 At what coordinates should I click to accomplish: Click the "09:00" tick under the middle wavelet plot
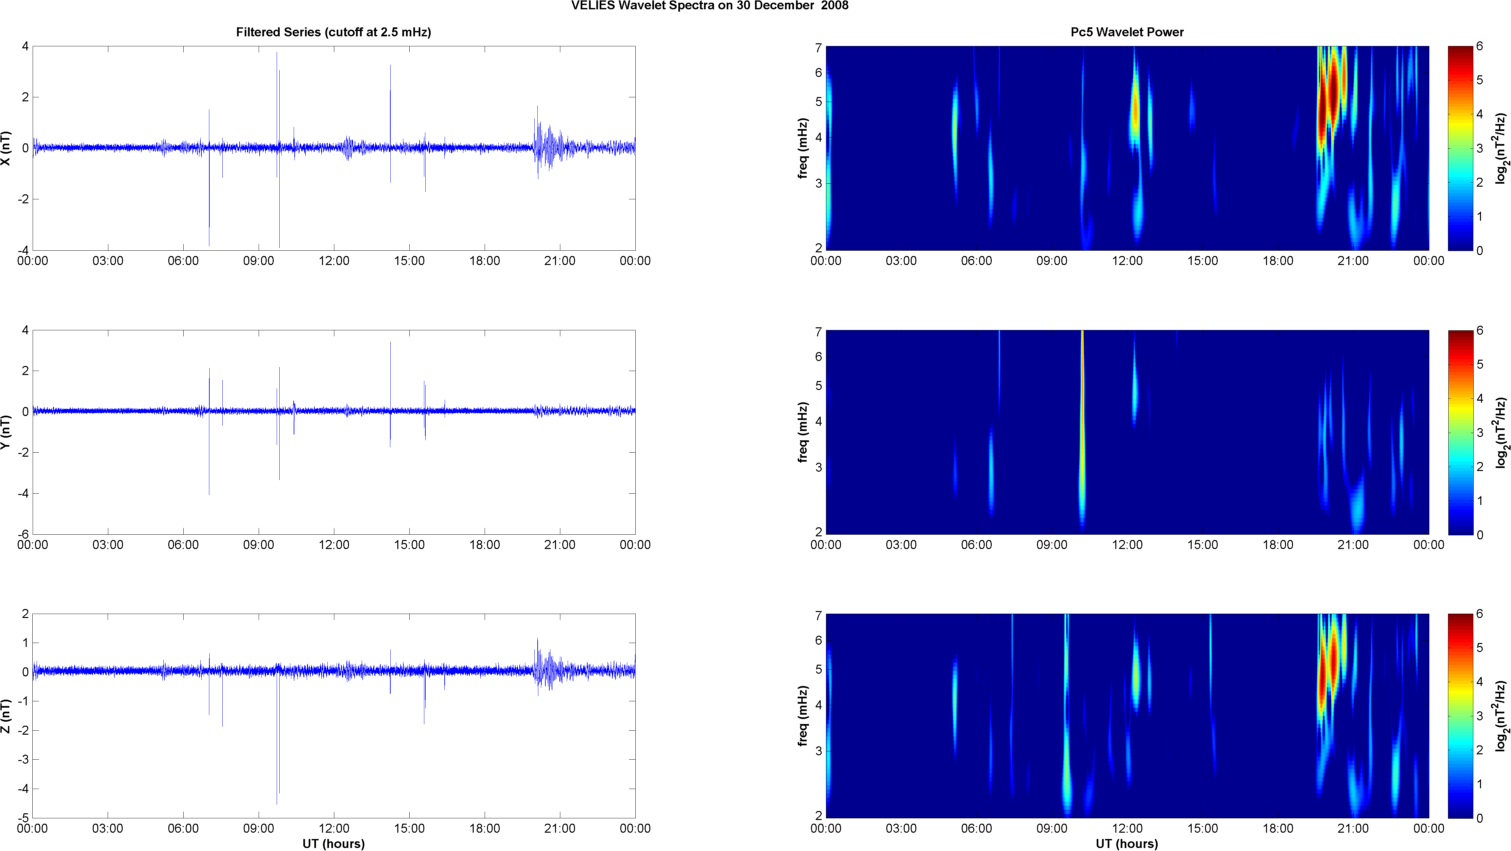click(x=1052, y=545)
